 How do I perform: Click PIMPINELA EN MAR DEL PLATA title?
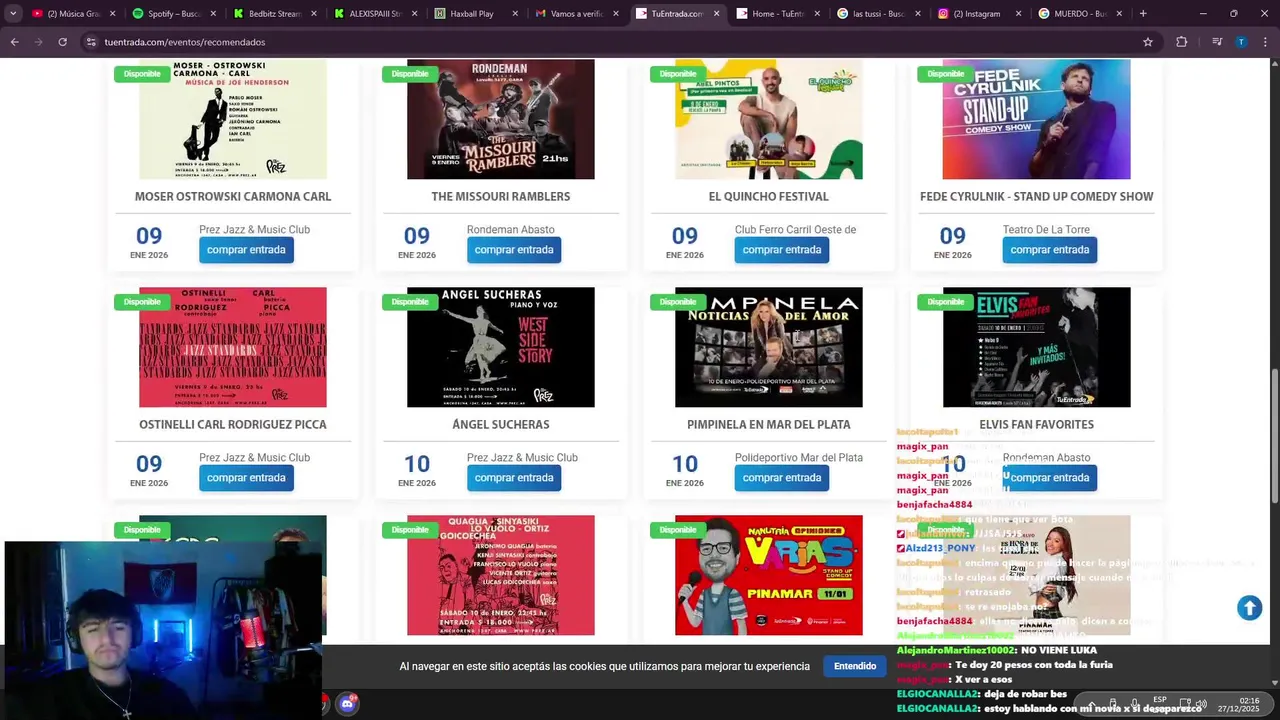click(769, 425)
